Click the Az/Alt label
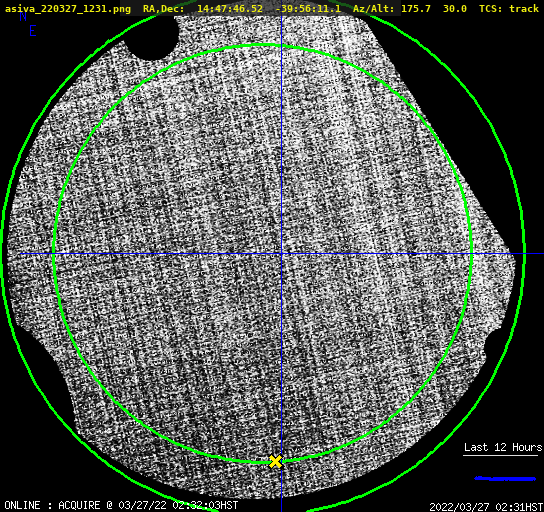The width and height of the screenshot is (544, 512). pos(374,9)
